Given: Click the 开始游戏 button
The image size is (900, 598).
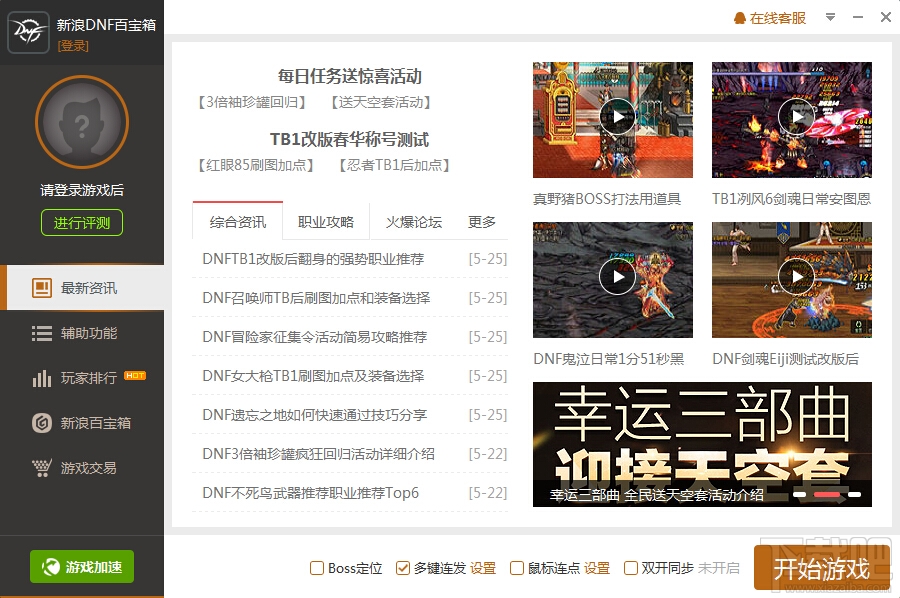Looking at the screenshot, I should (821, 568).
